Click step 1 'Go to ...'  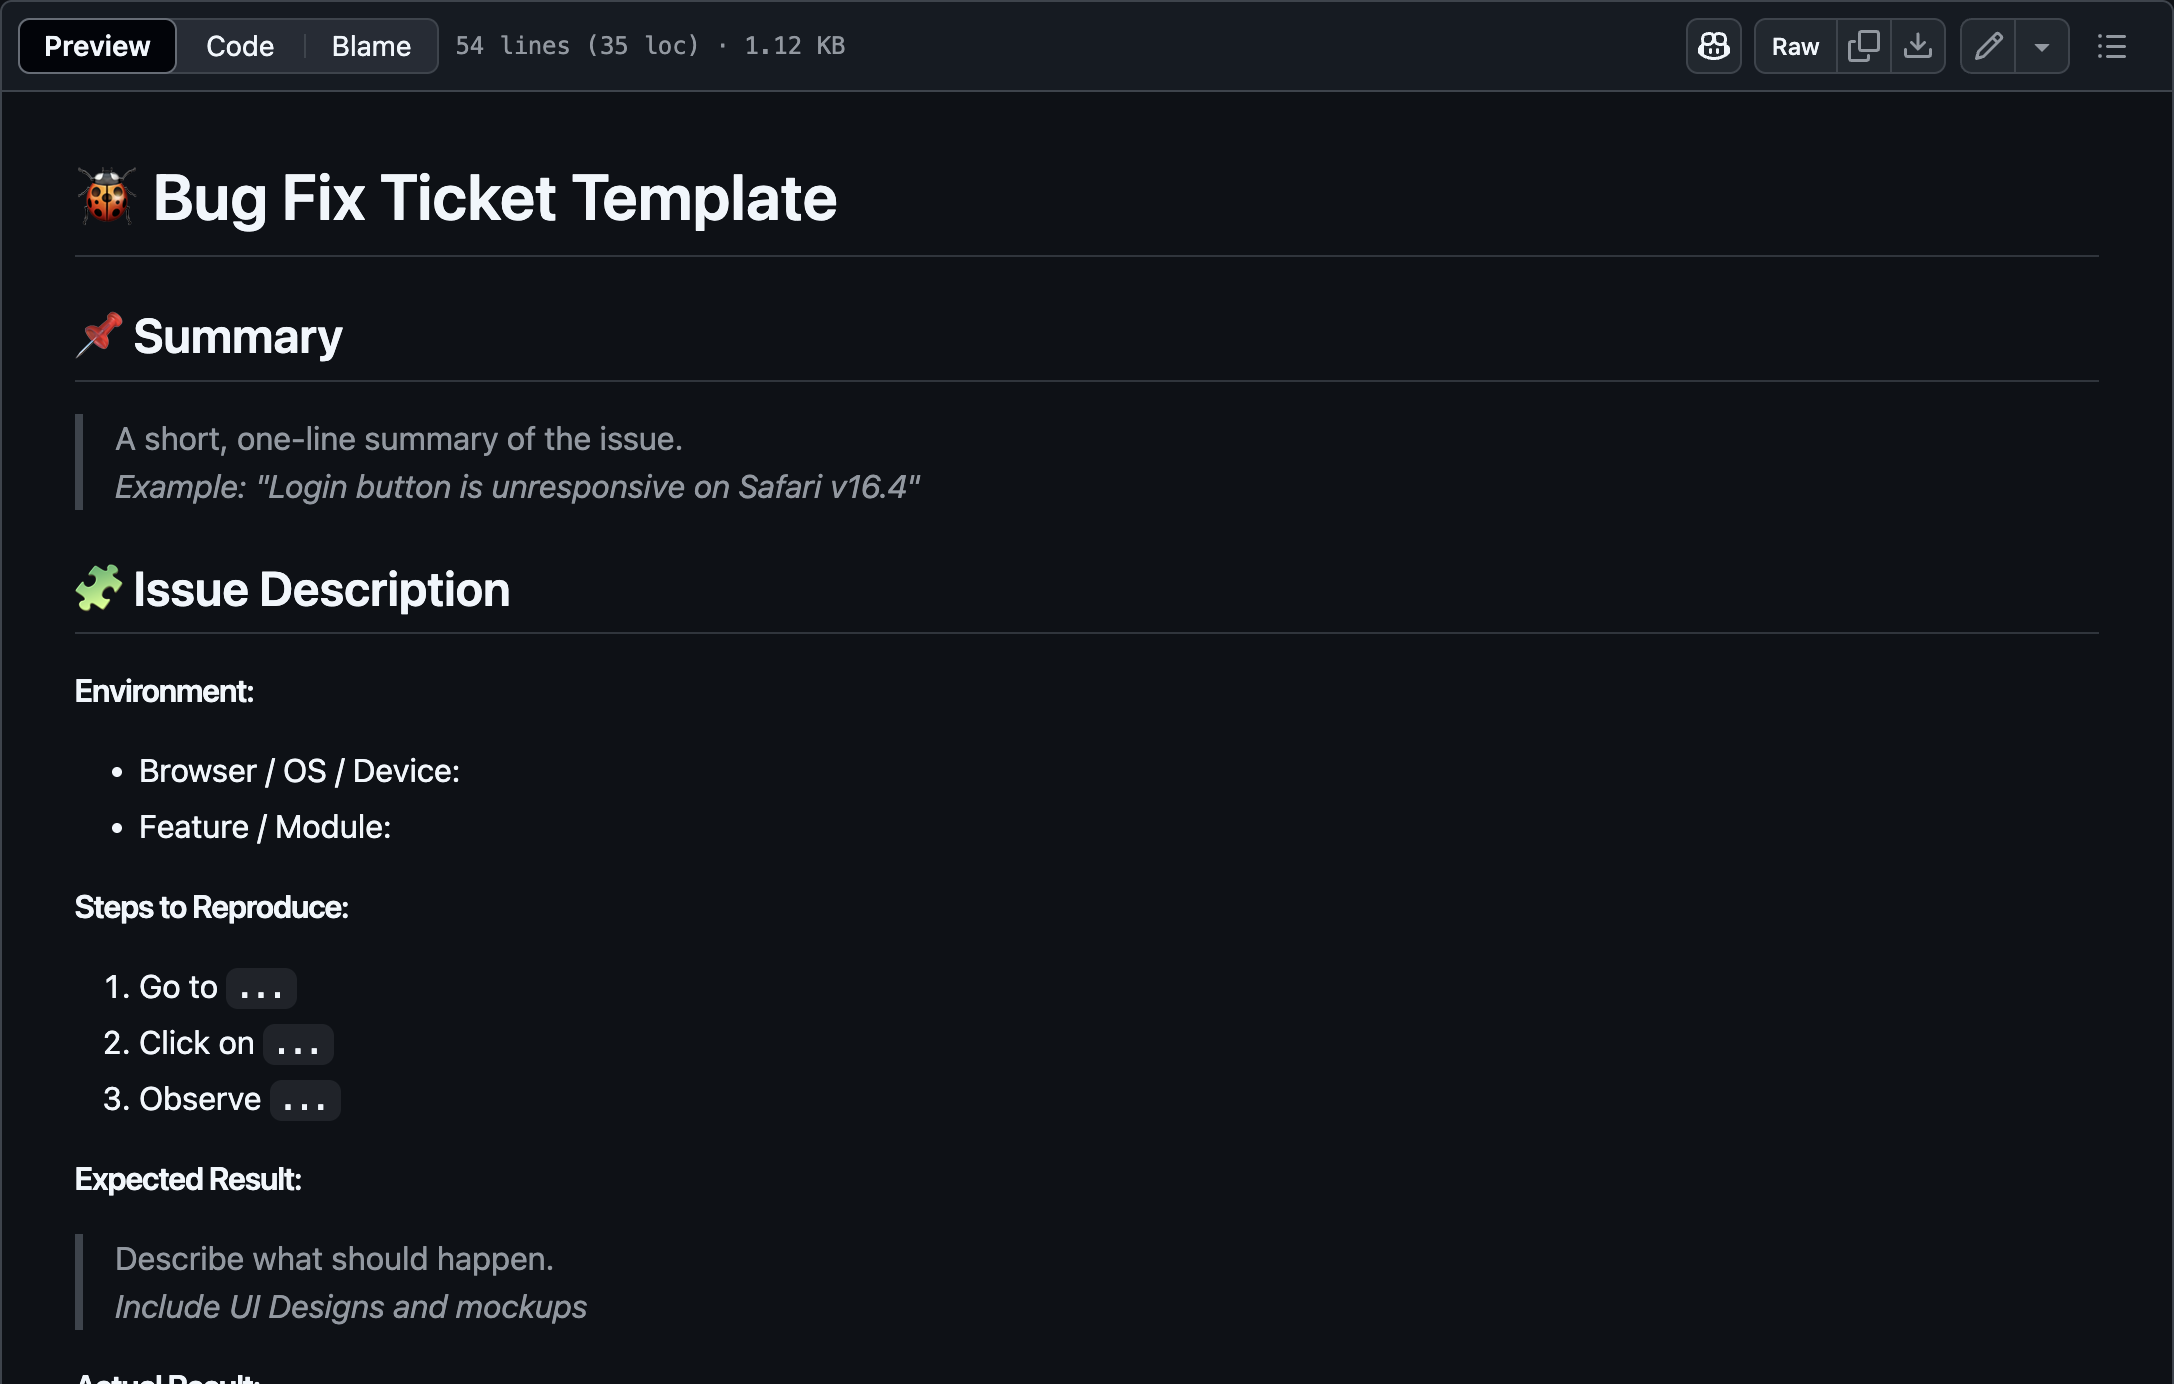point(217,987)
